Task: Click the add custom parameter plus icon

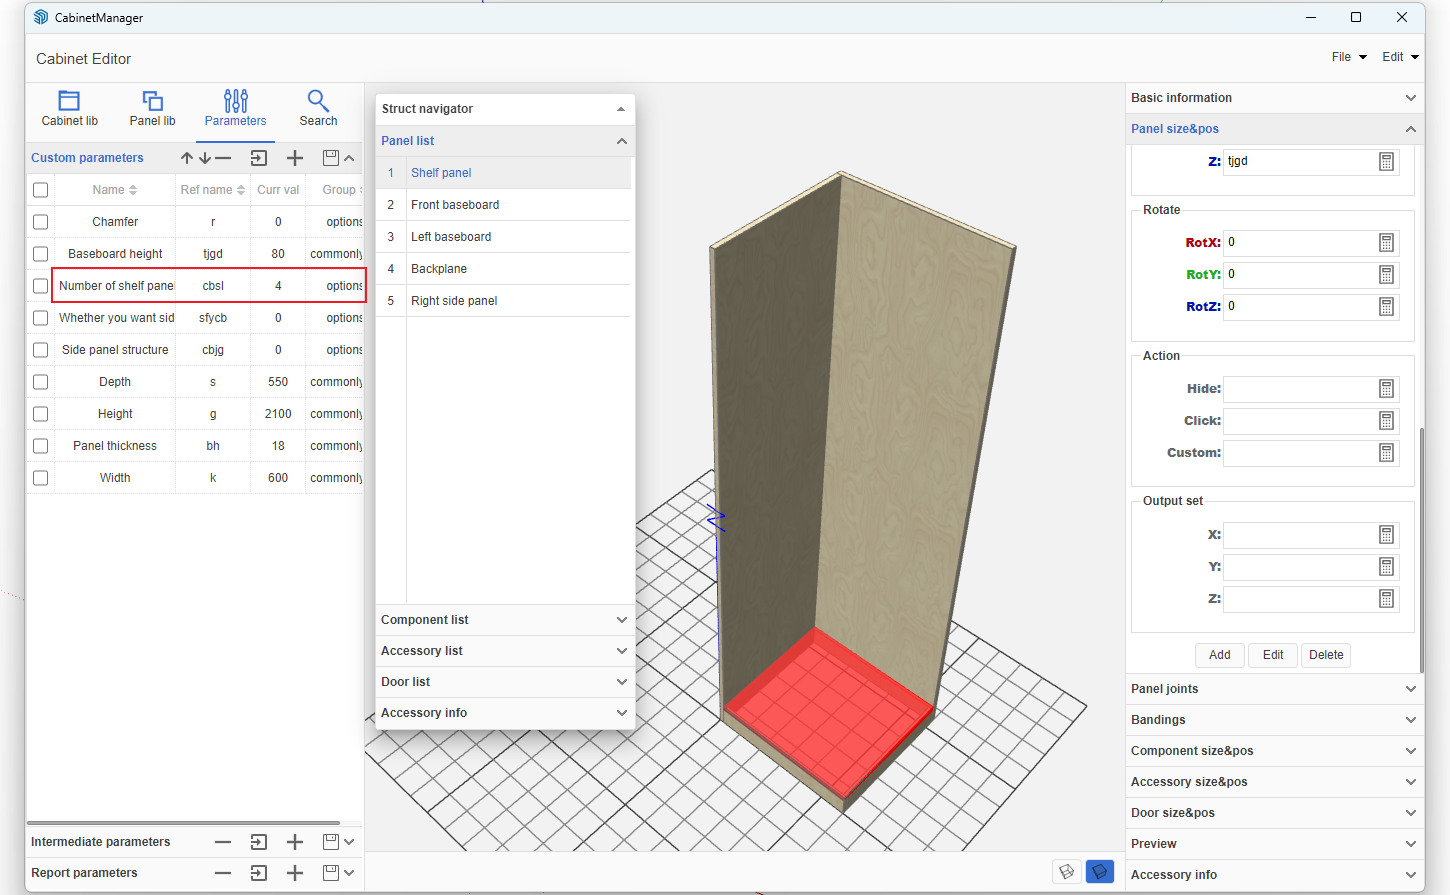Action: click(295, 158)
